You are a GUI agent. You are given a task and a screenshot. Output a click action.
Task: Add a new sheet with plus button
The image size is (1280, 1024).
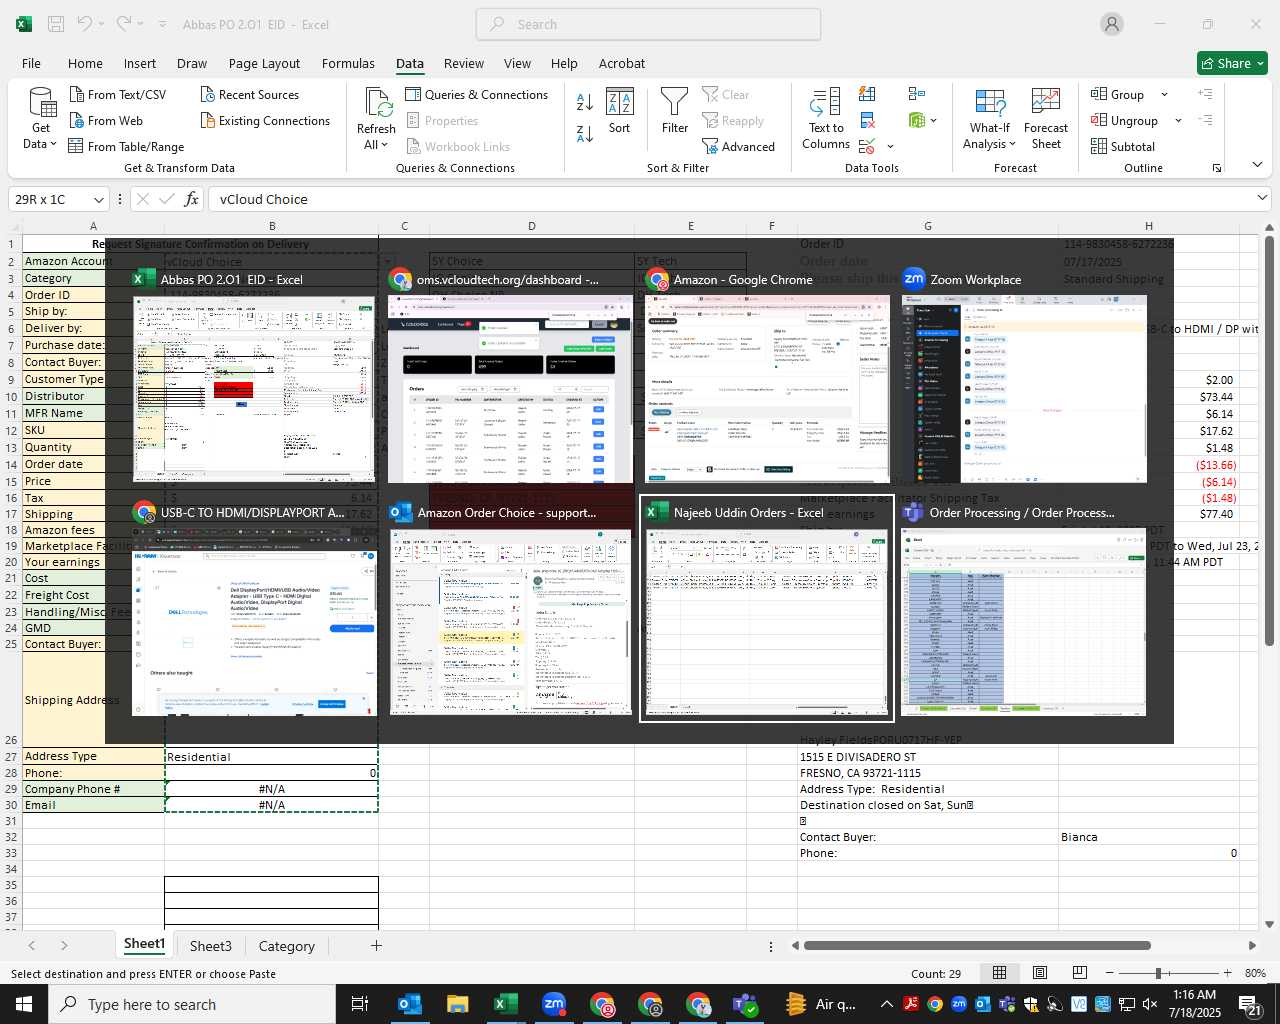(376, 945)
